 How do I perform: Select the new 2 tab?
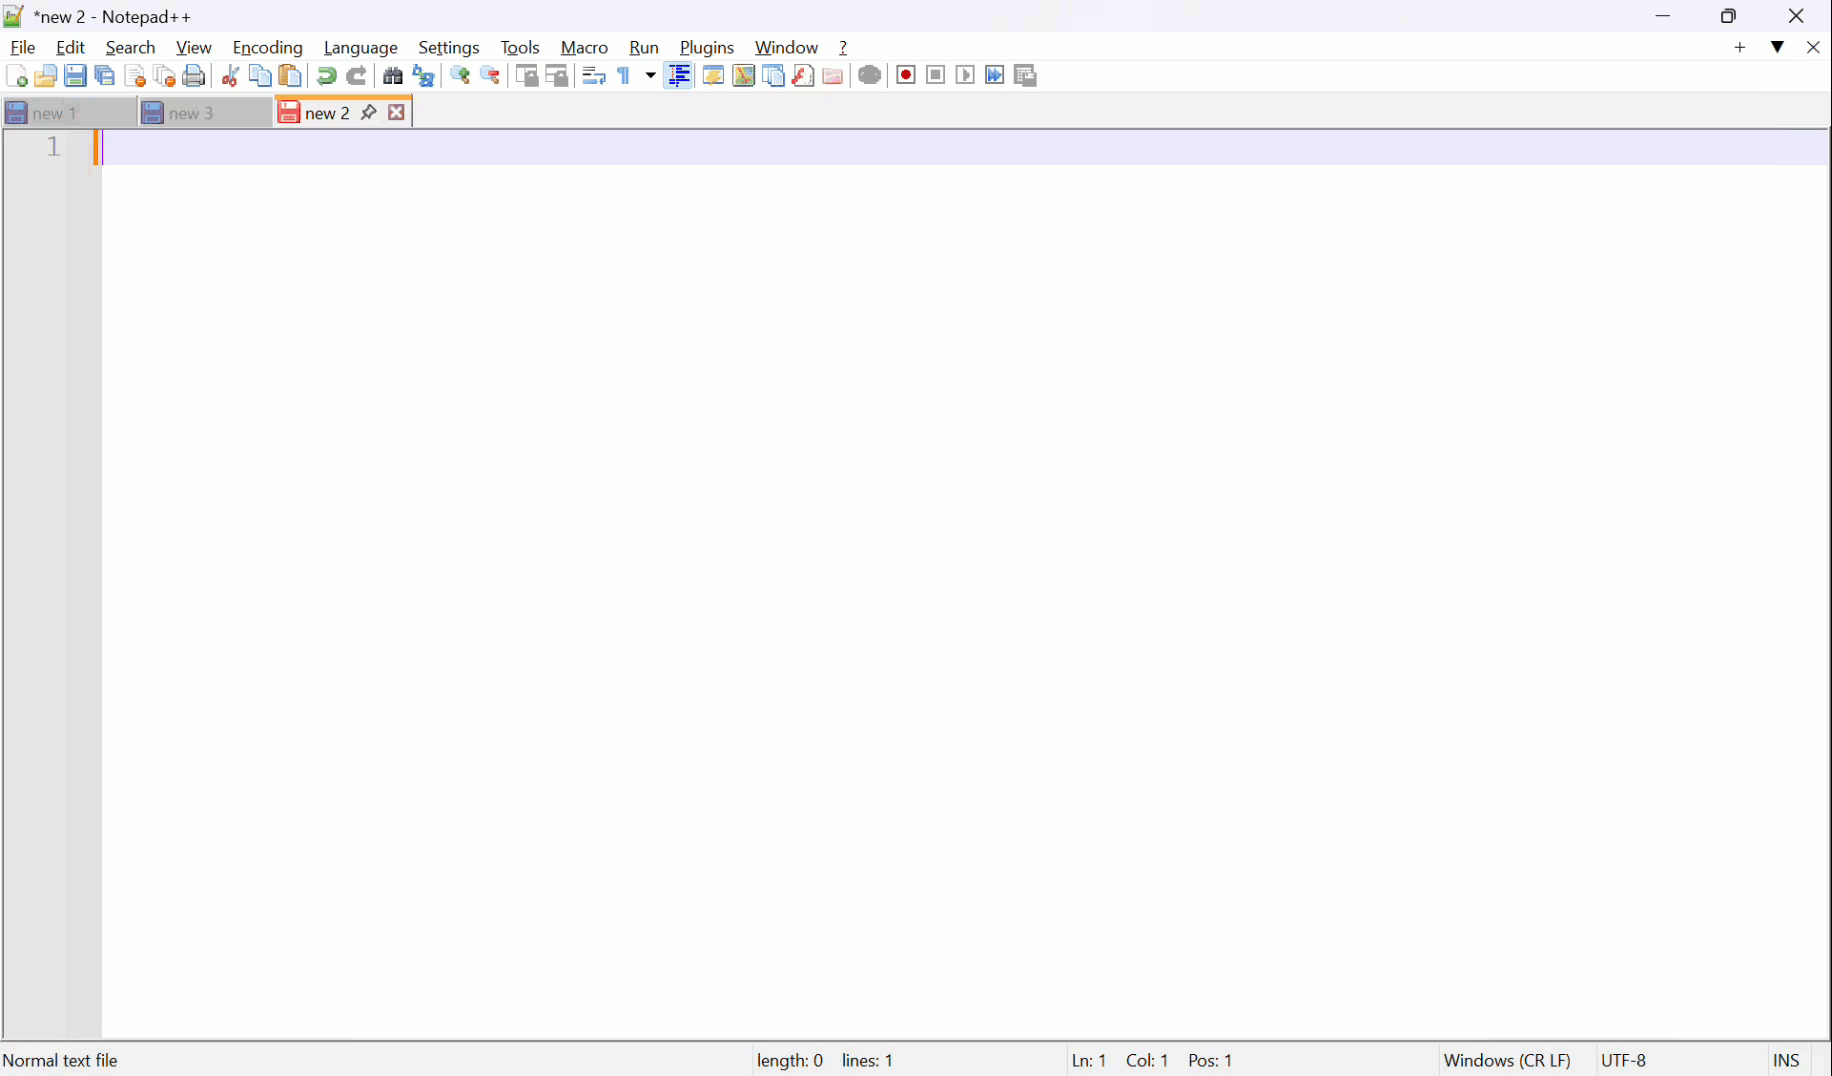(x=327, y=113)
